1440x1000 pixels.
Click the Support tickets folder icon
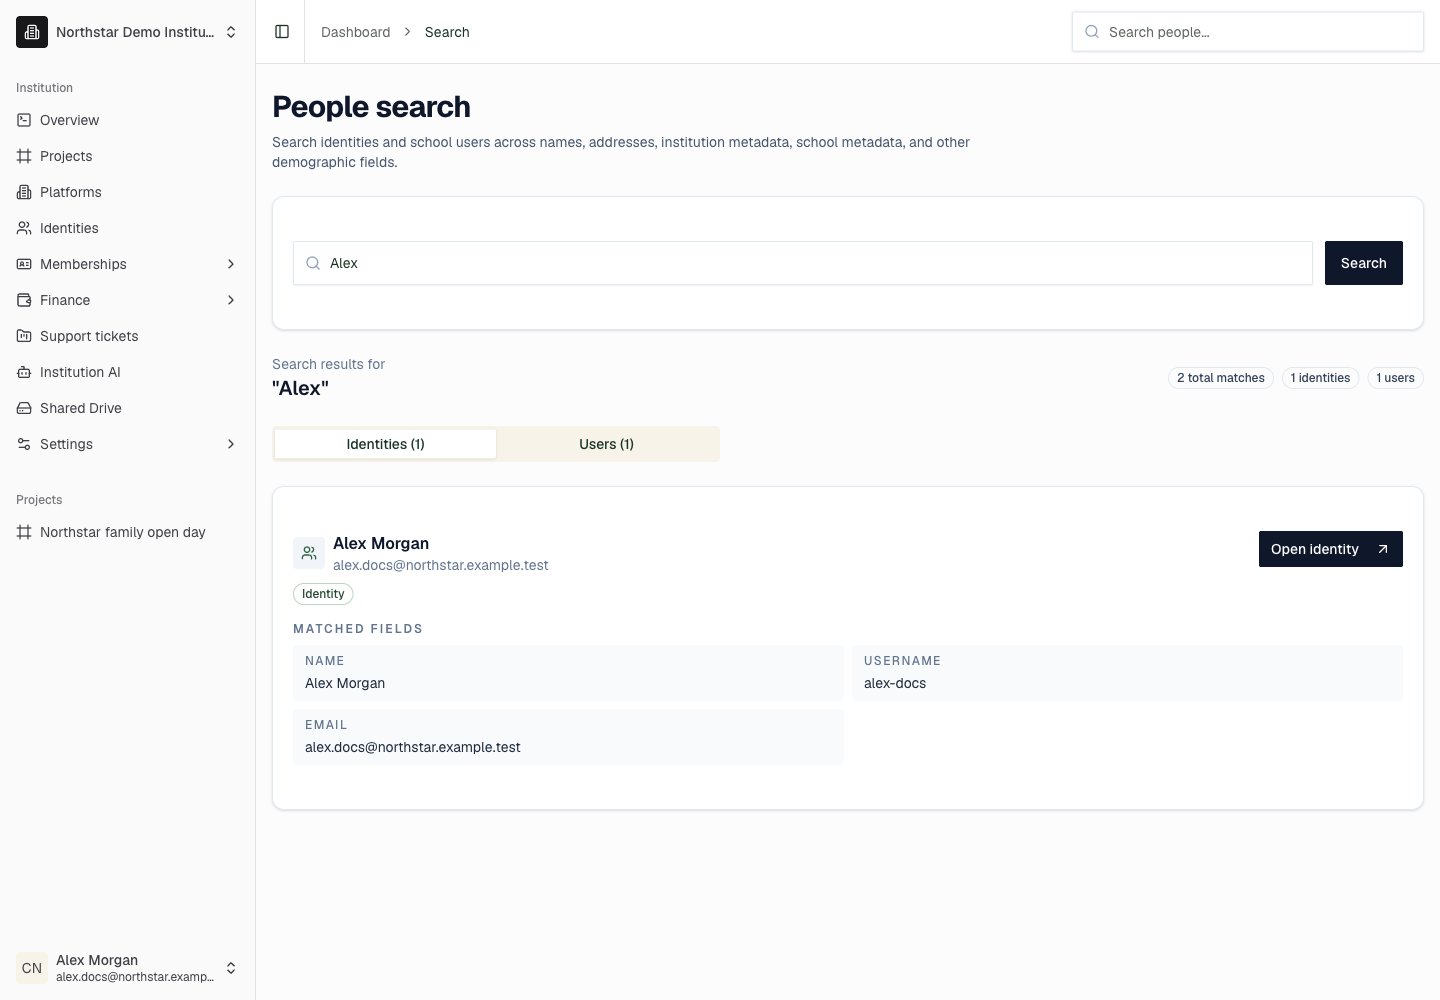pyautogui.click(x=24, y=336)
